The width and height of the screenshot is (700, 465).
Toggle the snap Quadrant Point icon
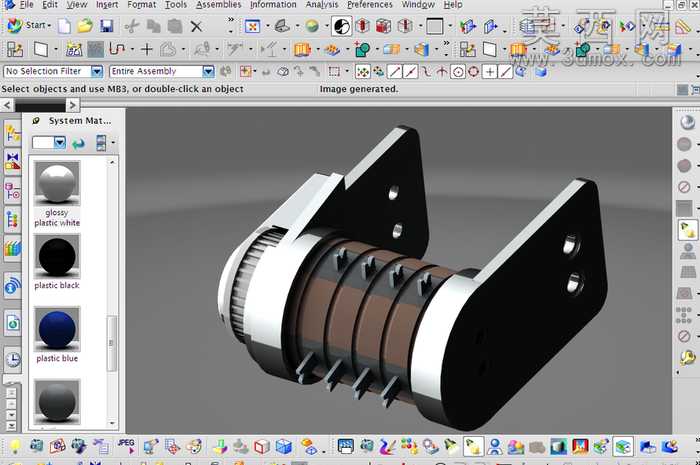pyautogui.click(x=473, y=71)
